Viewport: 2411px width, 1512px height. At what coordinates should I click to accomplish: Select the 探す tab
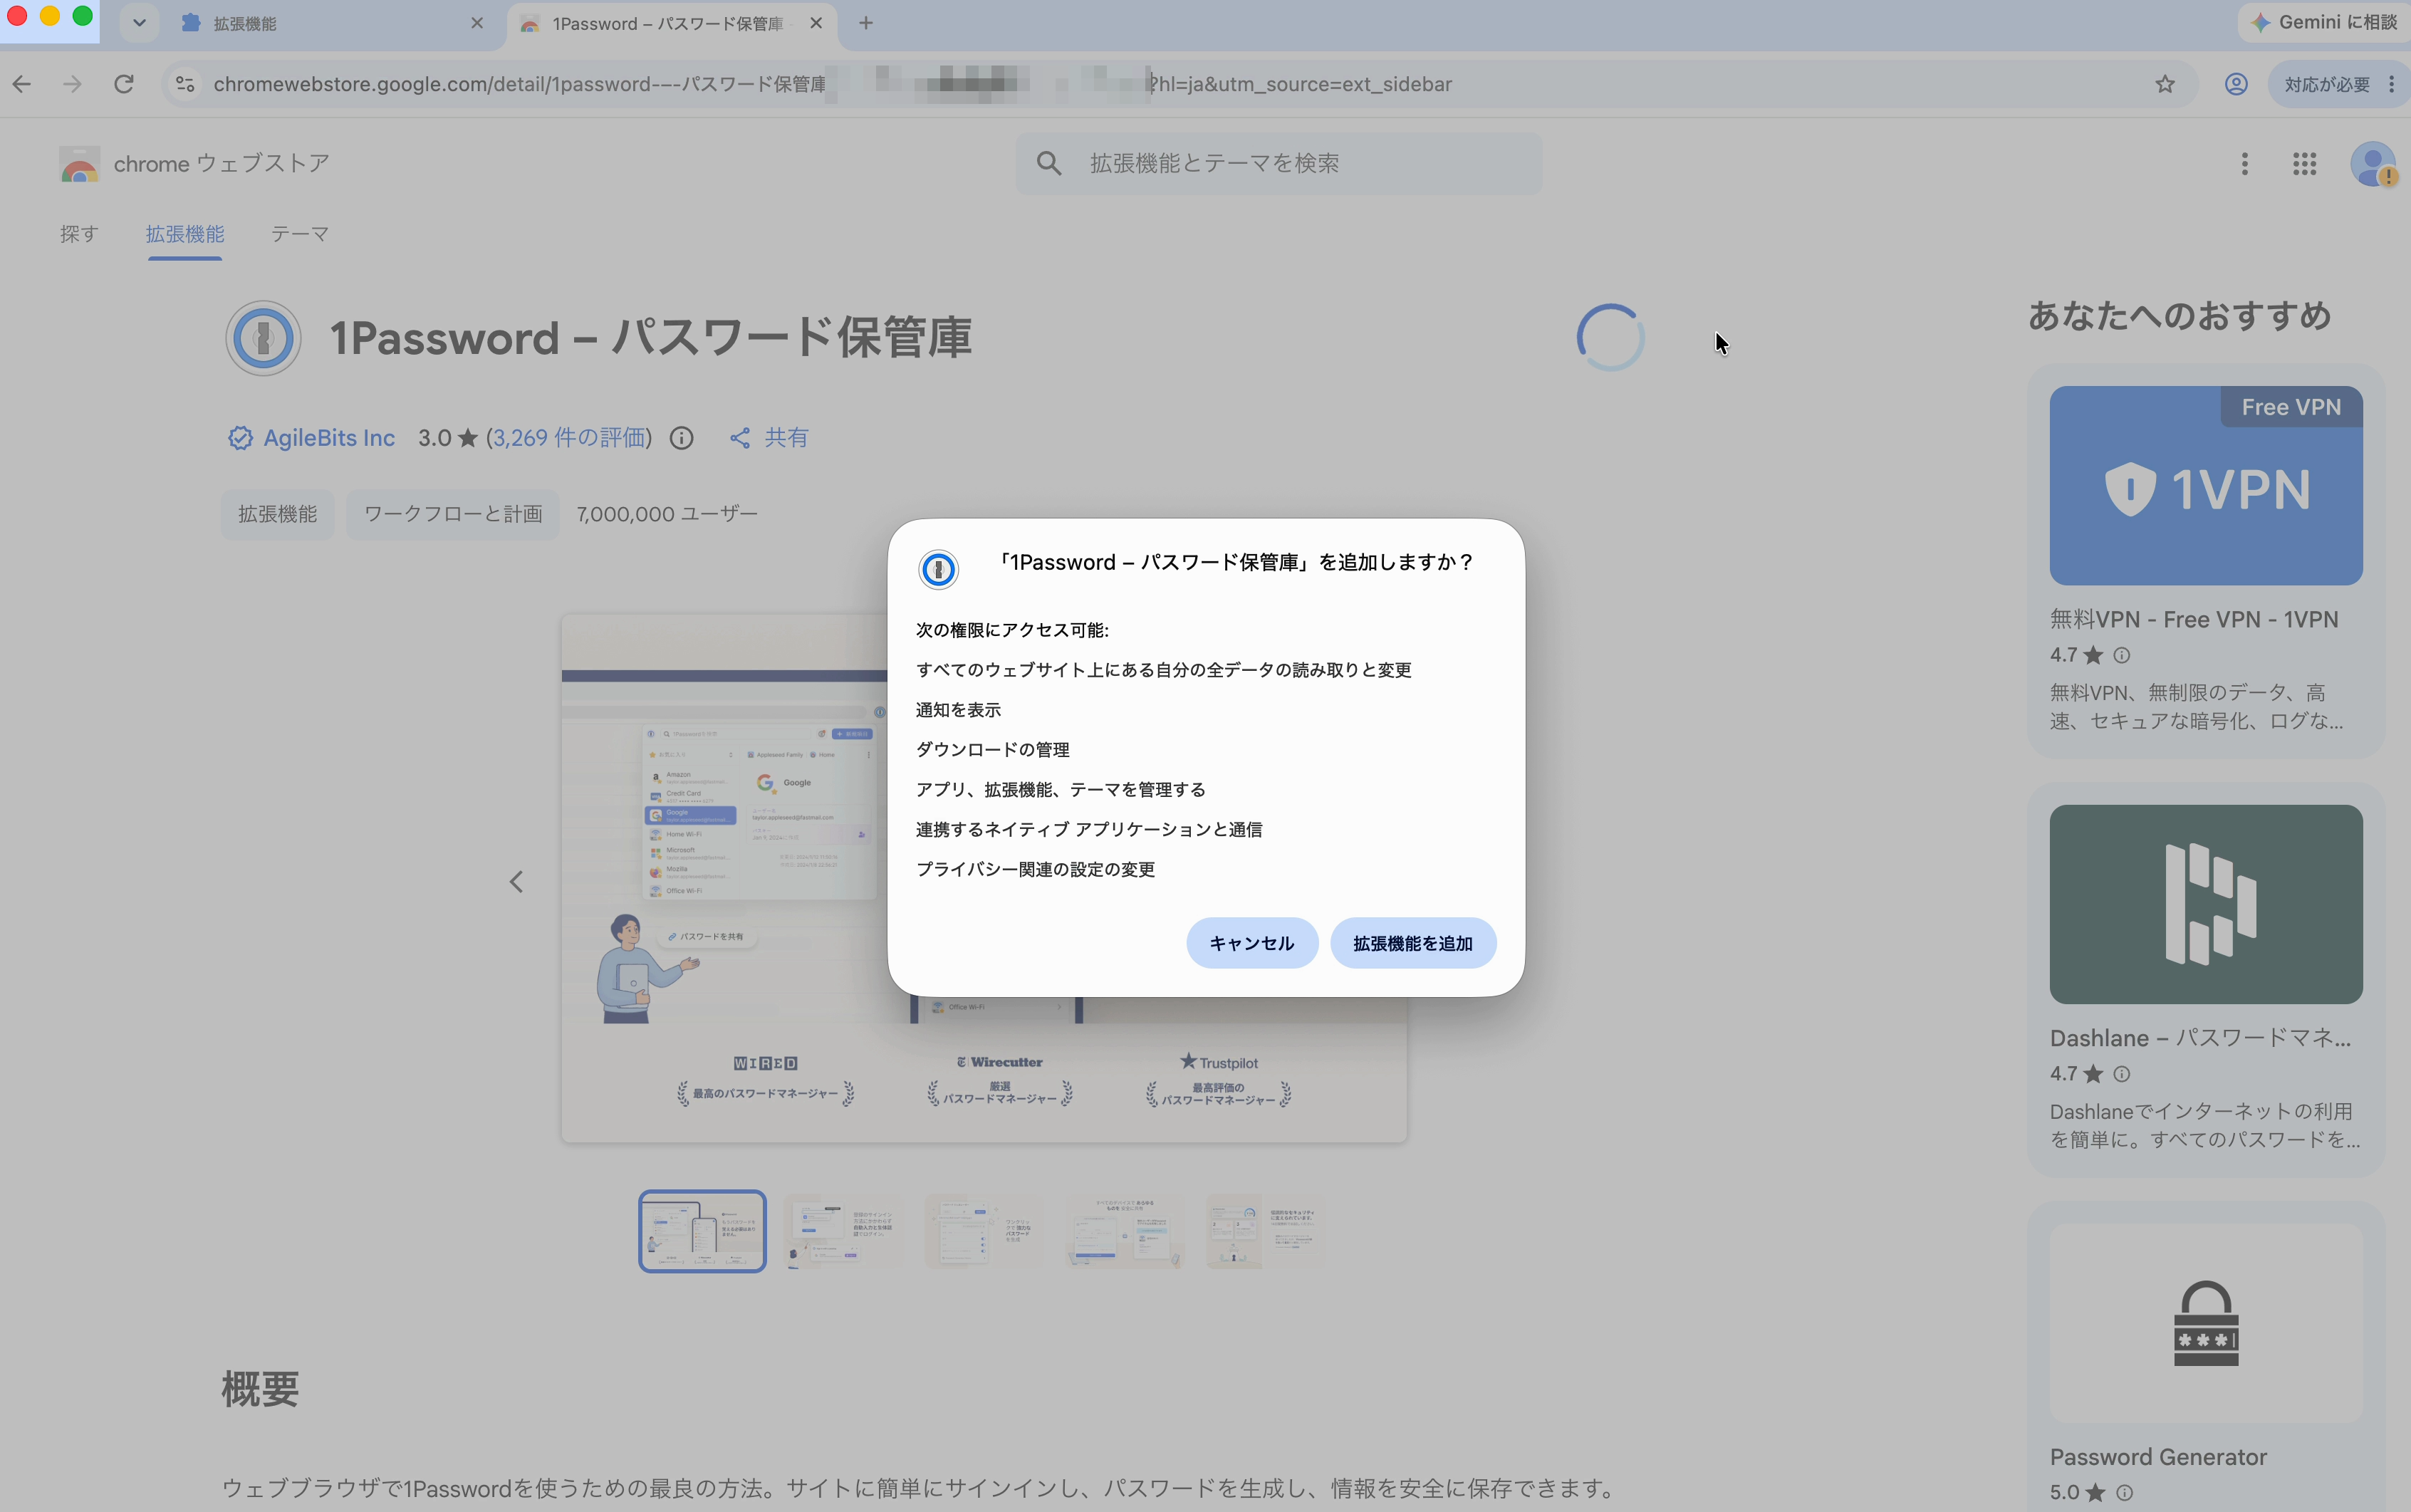pos(79,234)
